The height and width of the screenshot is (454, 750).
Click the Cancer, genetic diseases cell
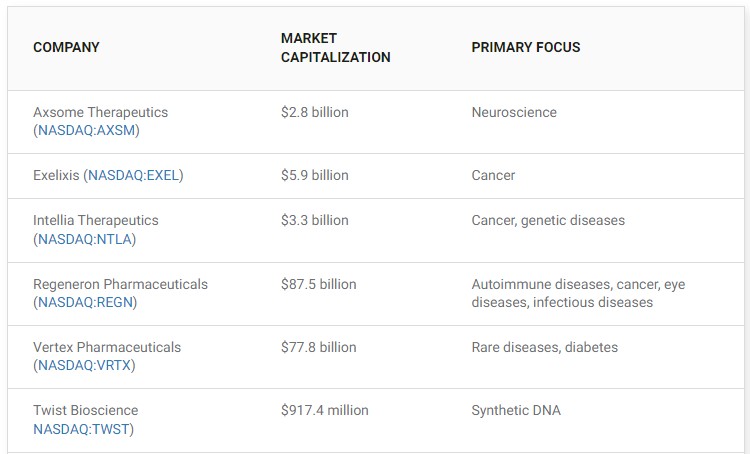pos(548,220)
